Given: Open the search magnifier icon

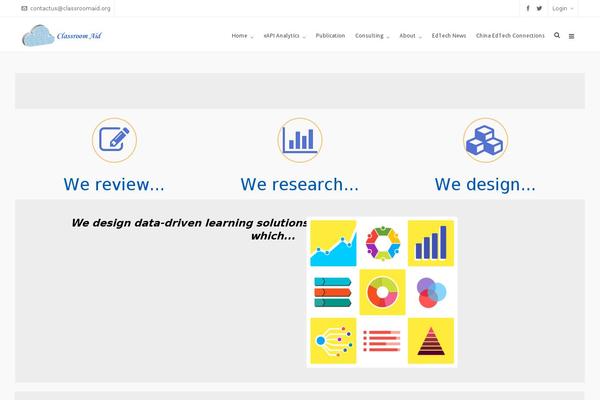Looking at the screenshot, I should [x=557, y=35].
